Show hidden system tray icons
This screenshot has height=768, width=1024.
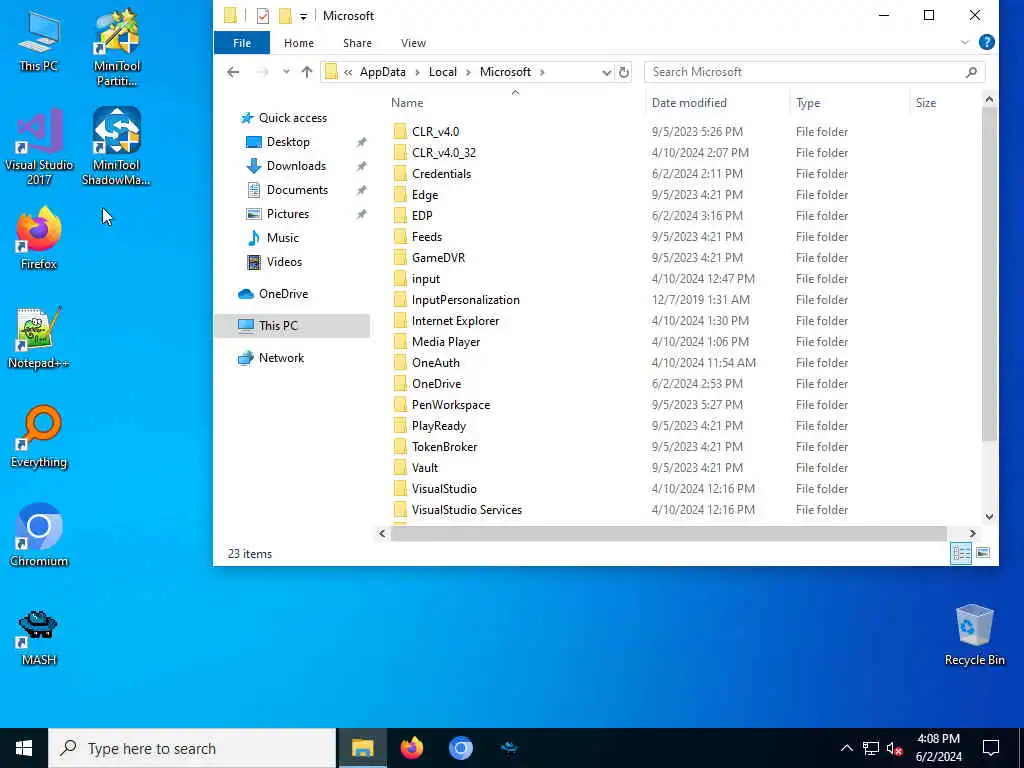coord(846,748)
